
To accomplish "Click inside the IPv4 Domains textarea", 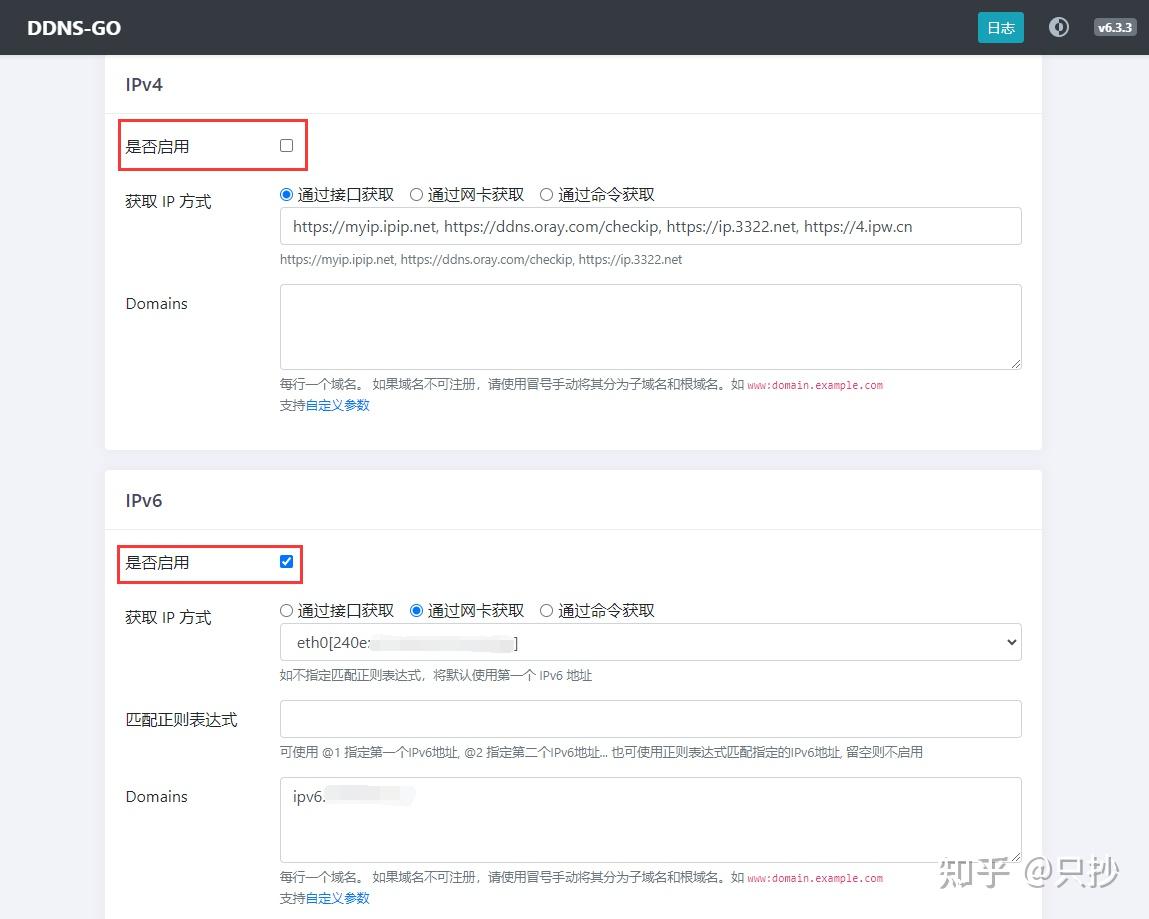I will coord(650,325).
